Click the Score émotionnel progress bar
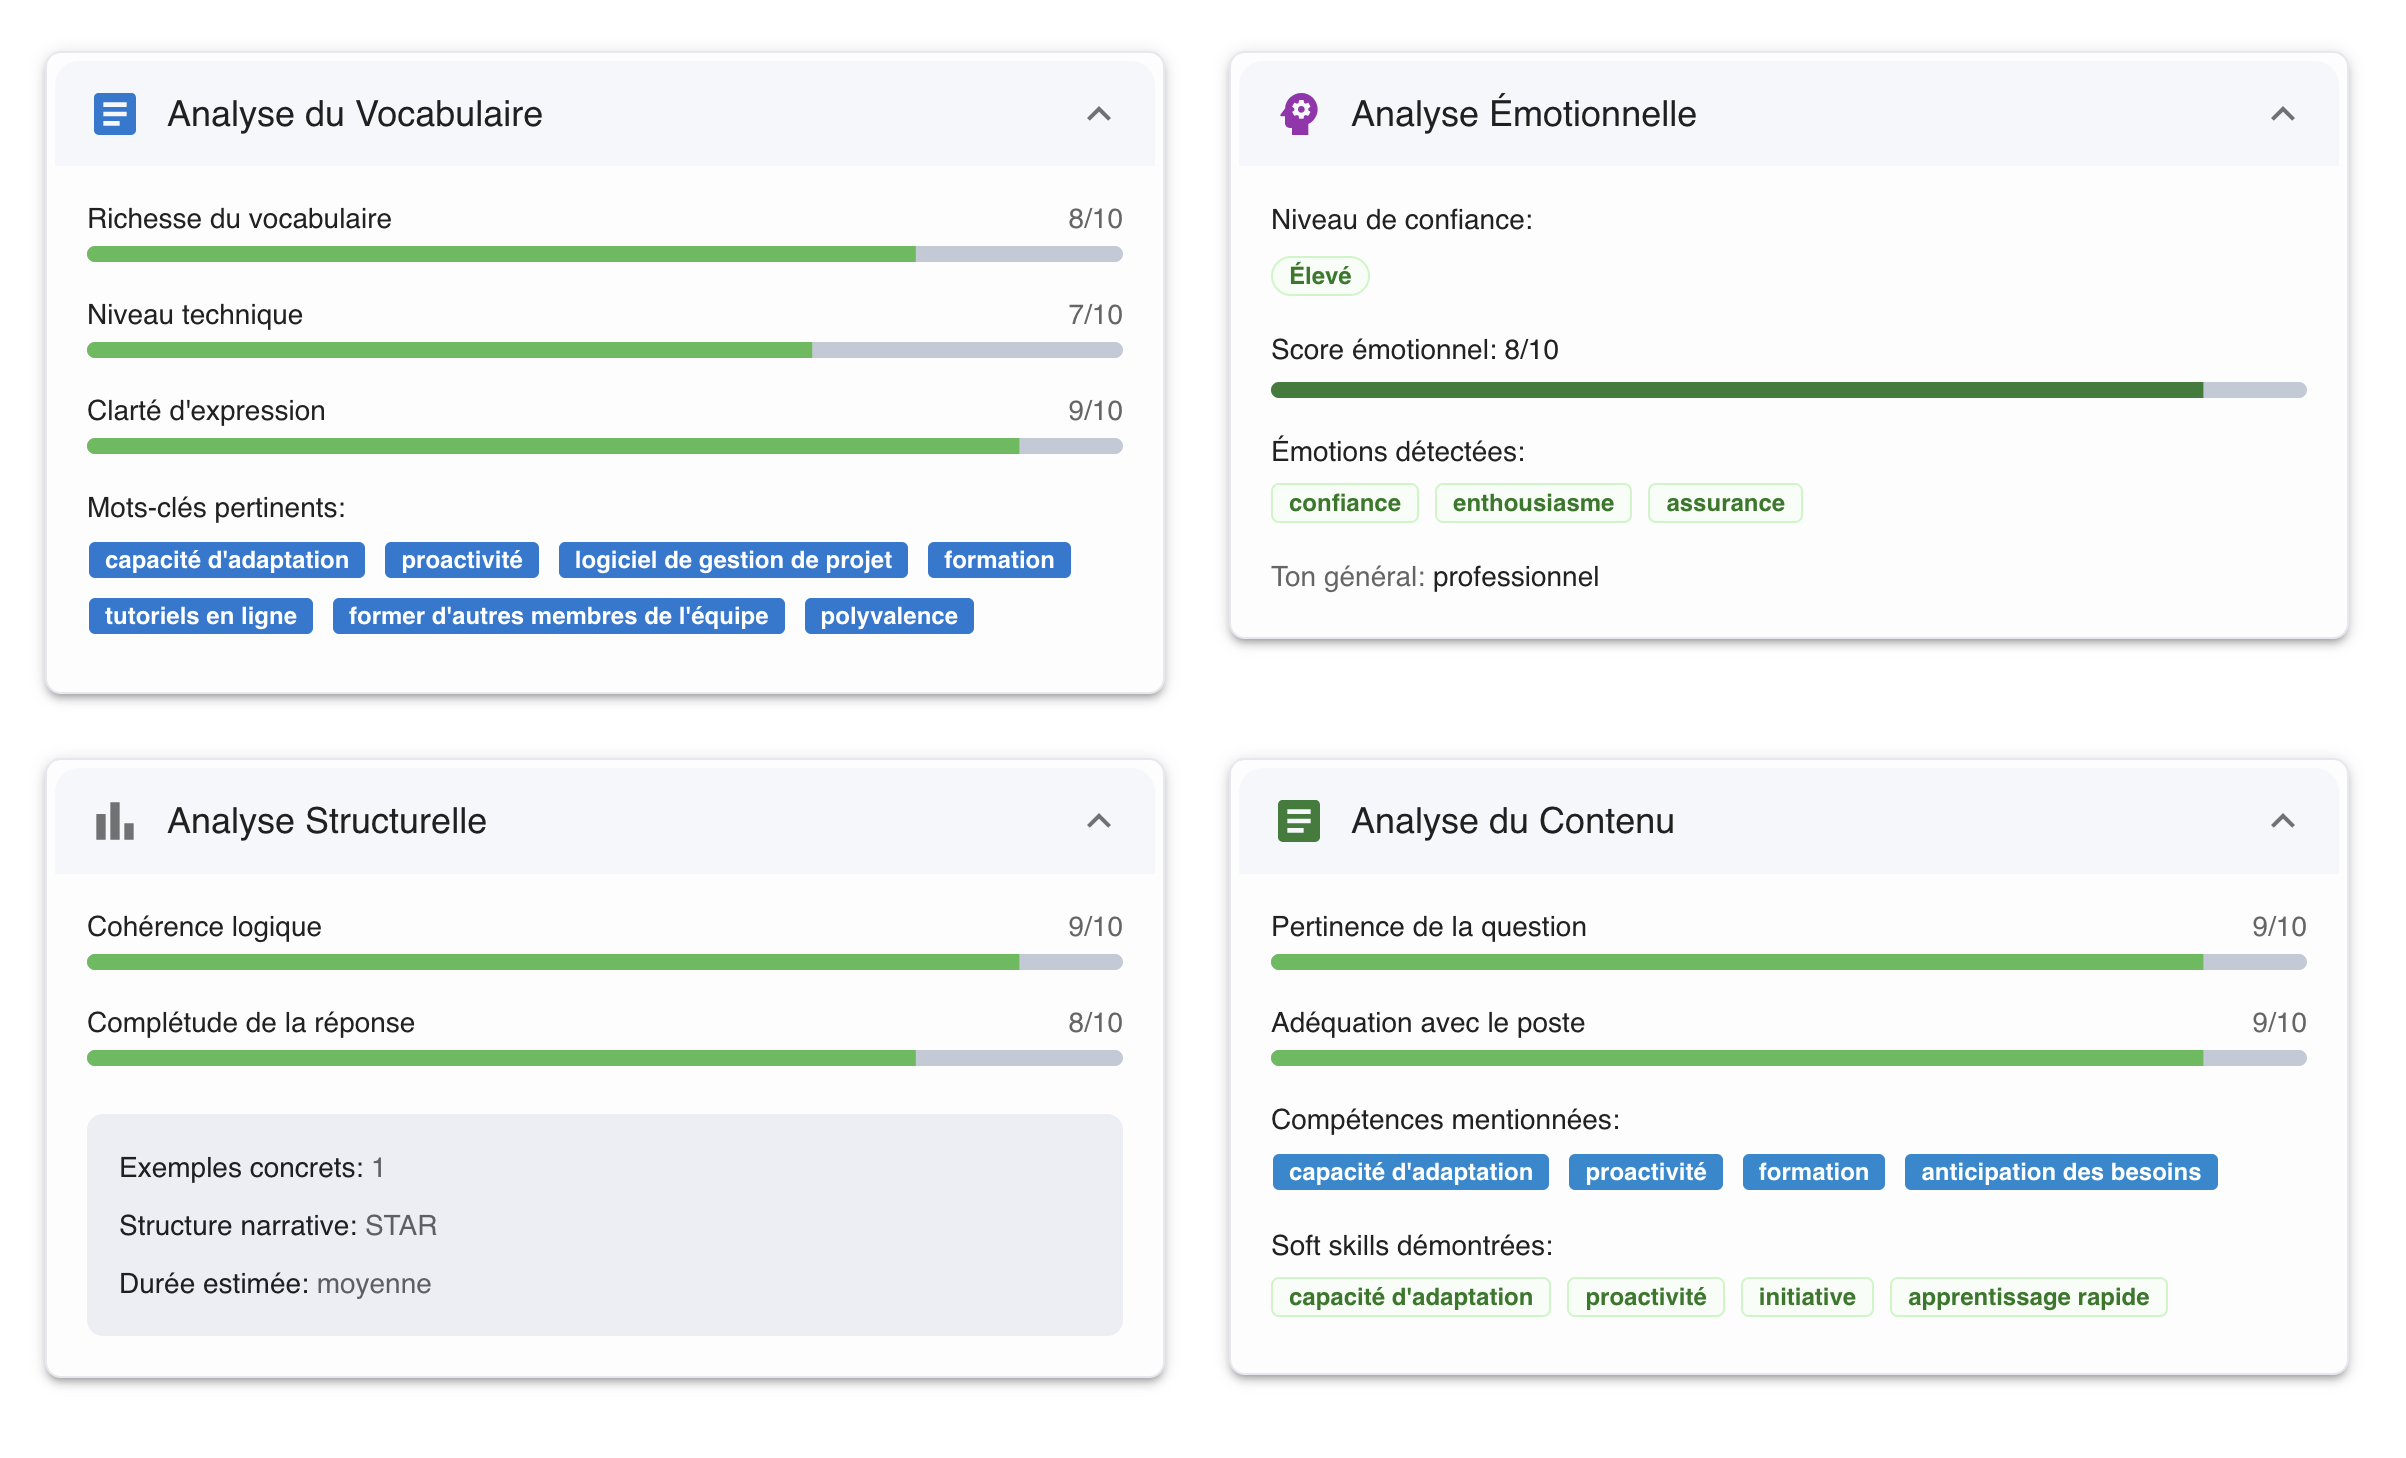This screenshot has width=2406, height=1458. click(1789, 390)
